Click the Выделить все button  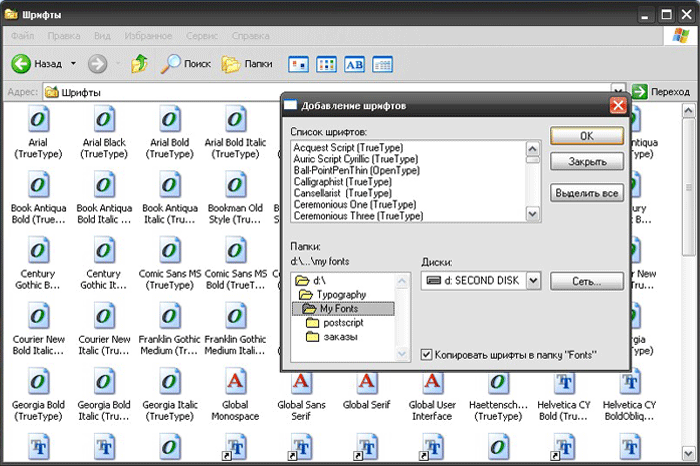(587, 193)
